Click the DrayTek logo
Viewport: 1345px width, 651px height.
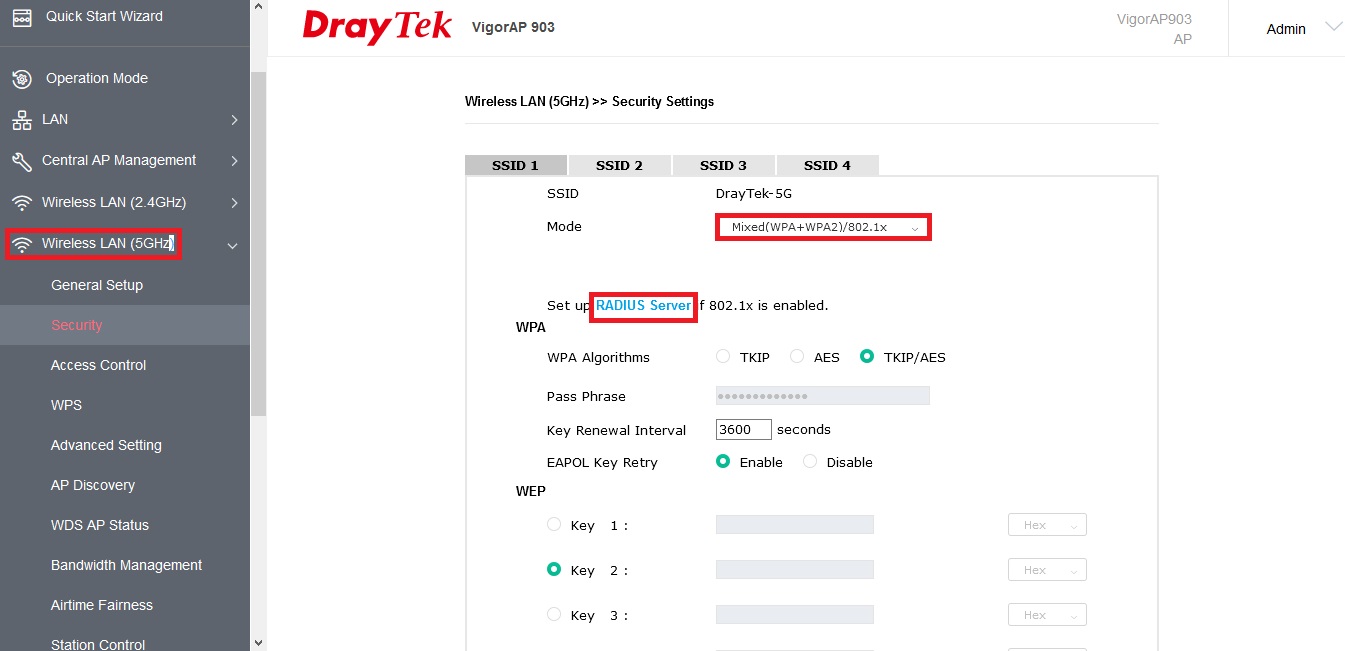pyautogui.click(x=377, y=27)
